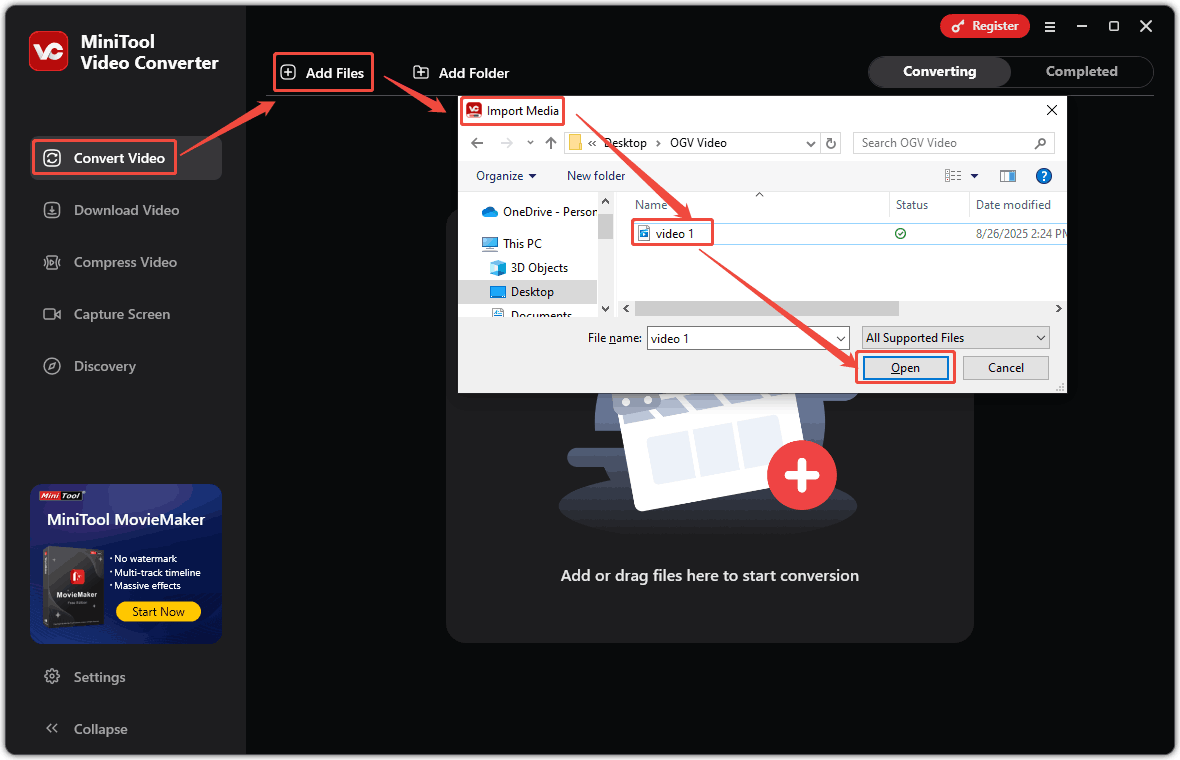Open the Capture Screen section
The width and height of the screenshot is (1180, 760).
coord(107,314)
